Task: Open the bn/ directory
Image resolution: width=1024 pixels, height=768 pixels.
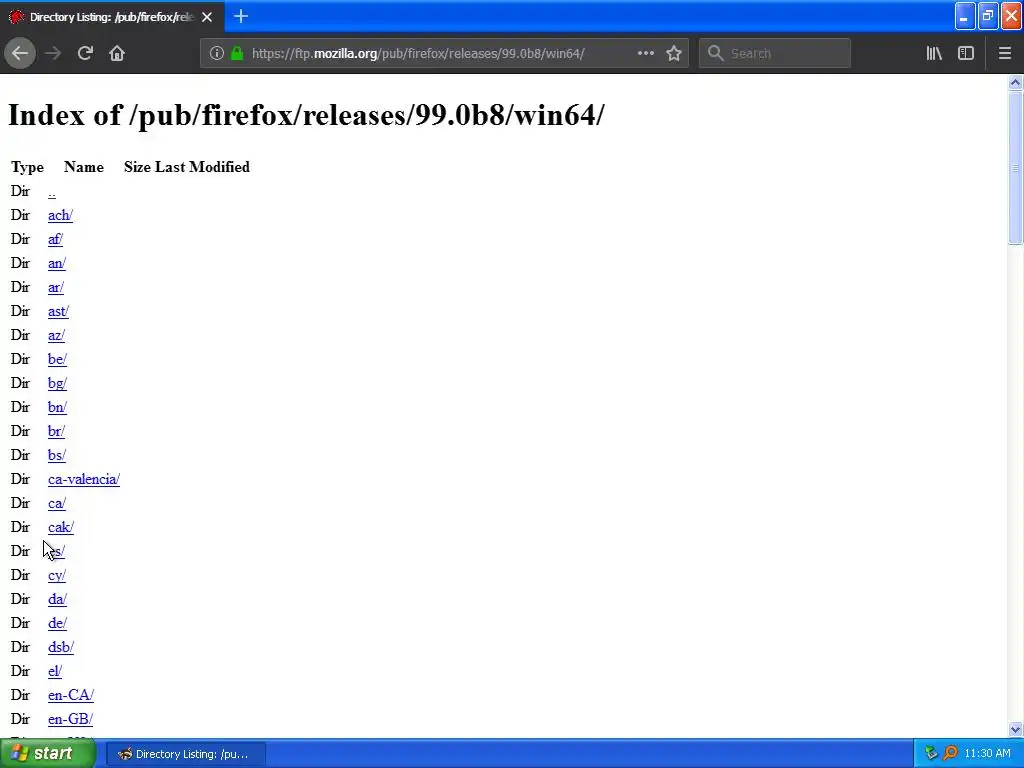Action: pyautogui.click(x=57, y=408)
